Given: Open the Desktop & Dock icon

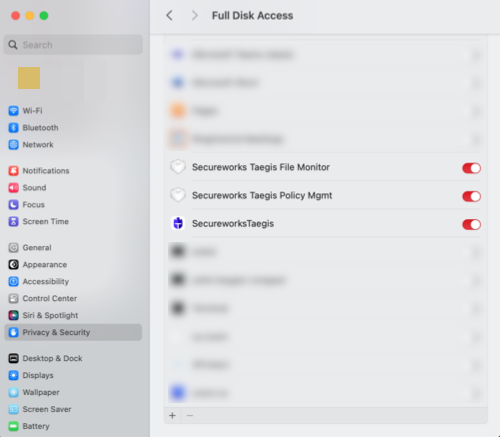Looking at the screenshot, I should 13,358.
